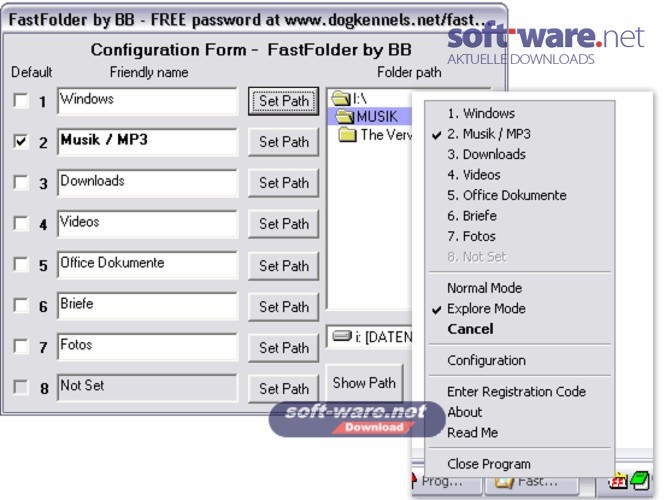Switch to the Prog... taskbar button

[447, 484]
